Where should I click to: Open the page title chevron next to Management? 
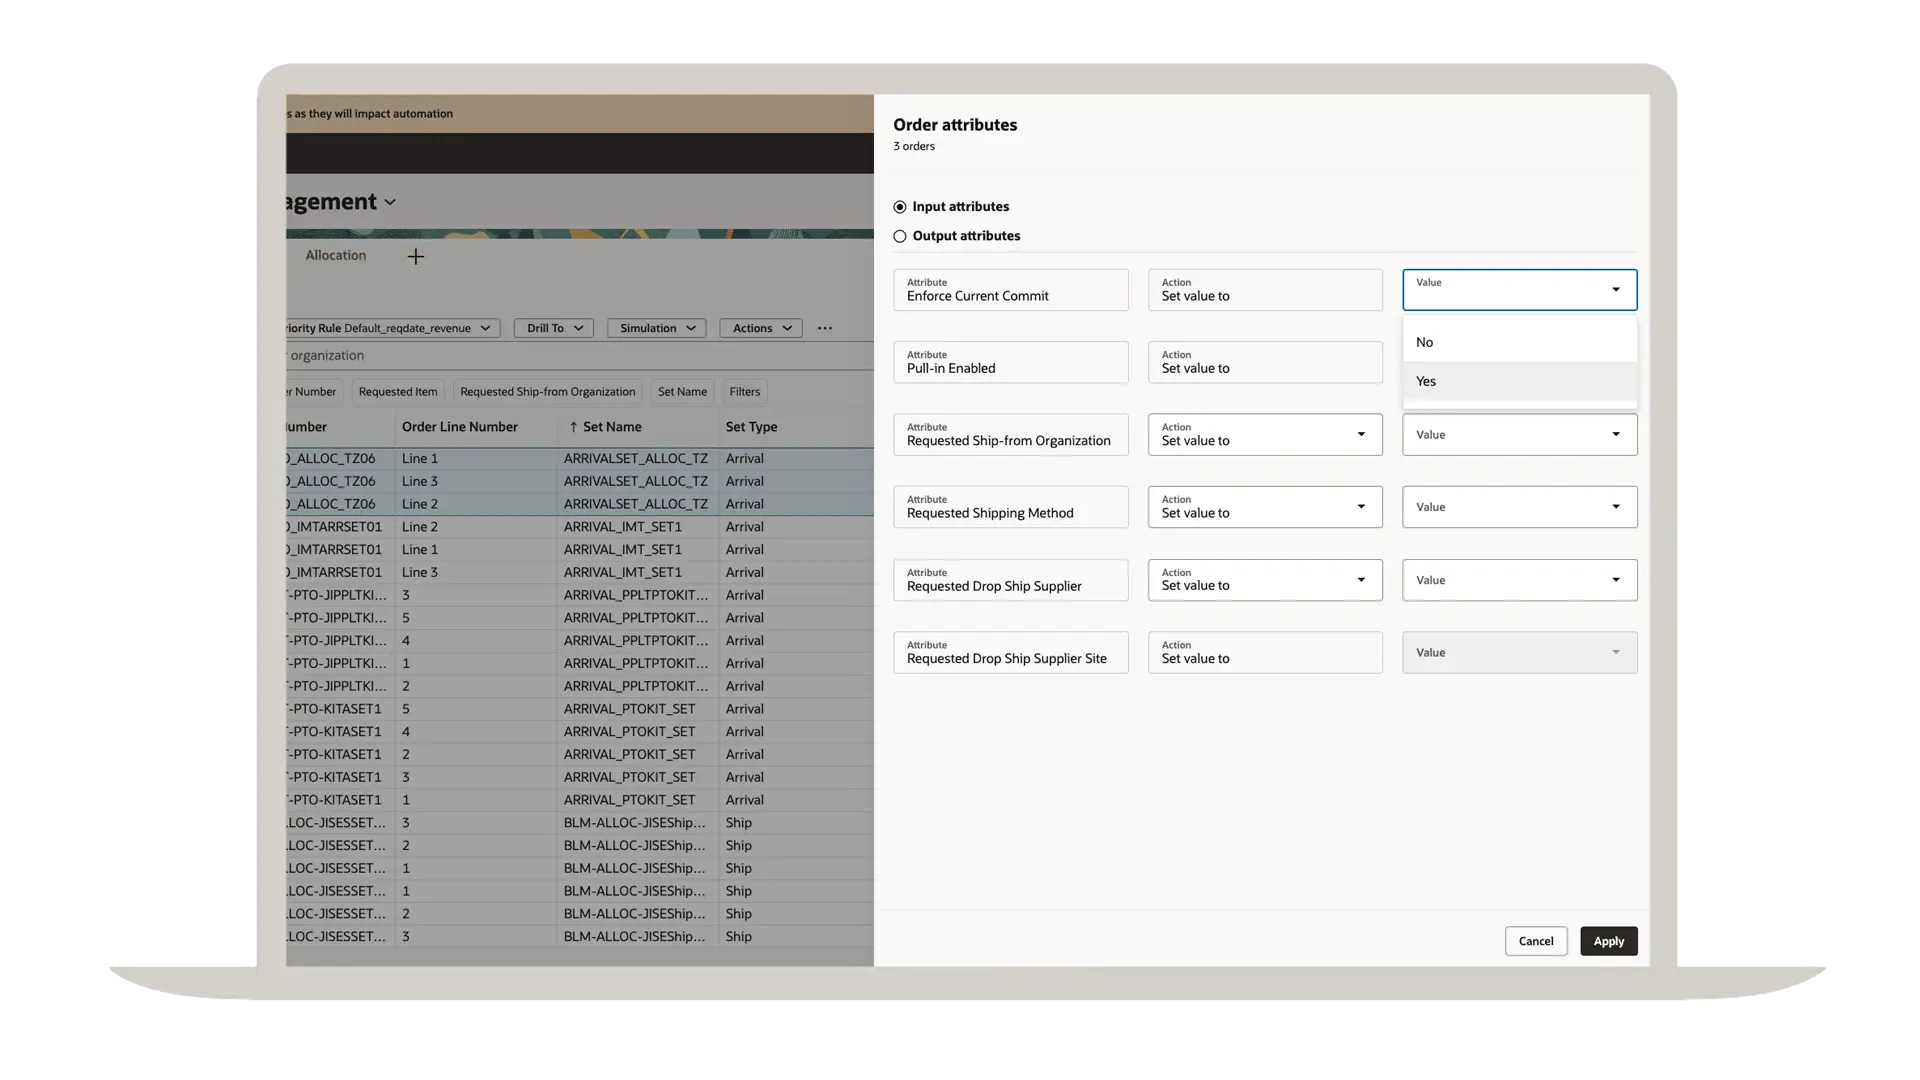pyautogui.click(x=389, y=201)
